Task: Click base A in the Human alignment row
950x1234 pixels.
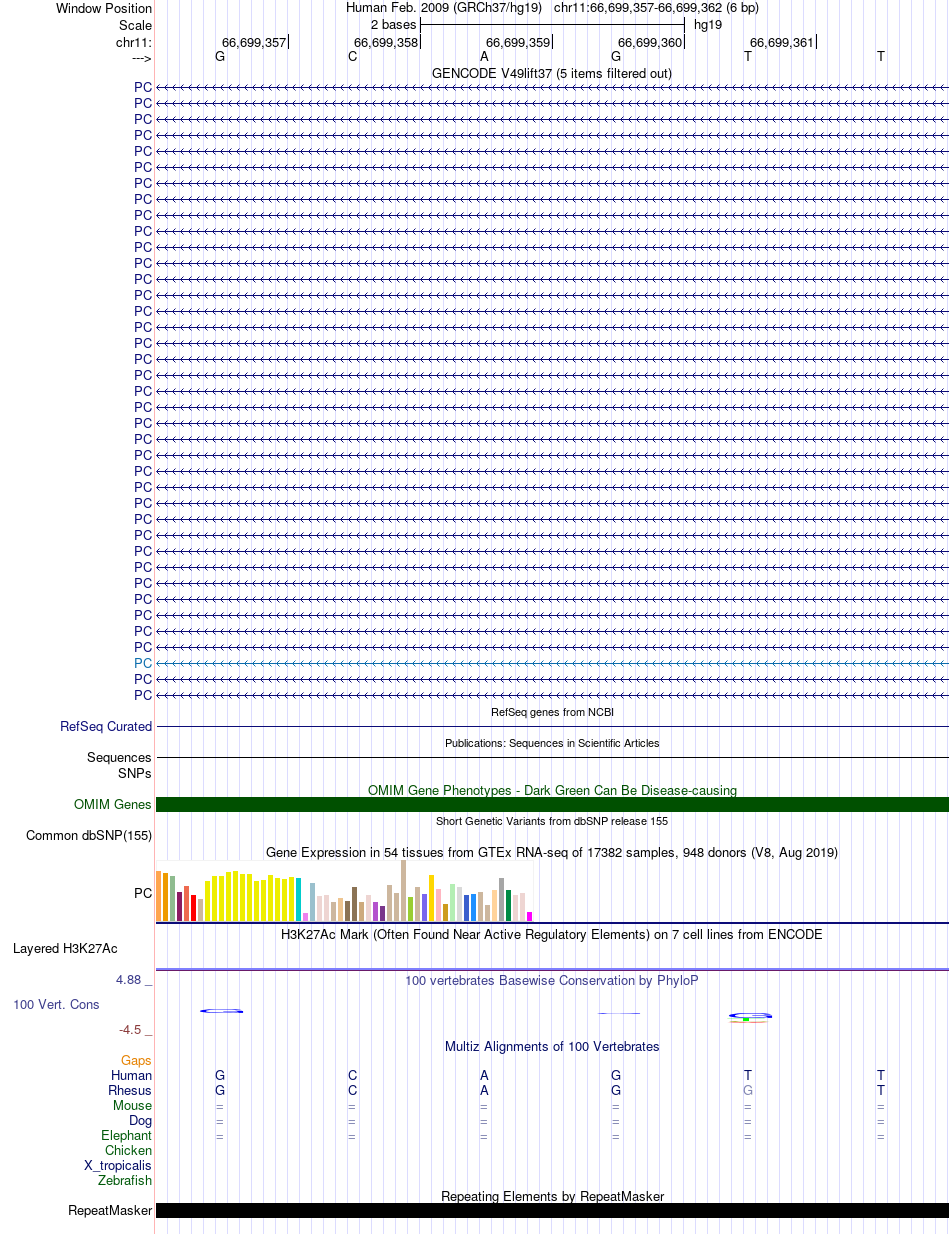Action: (484, 1075)
